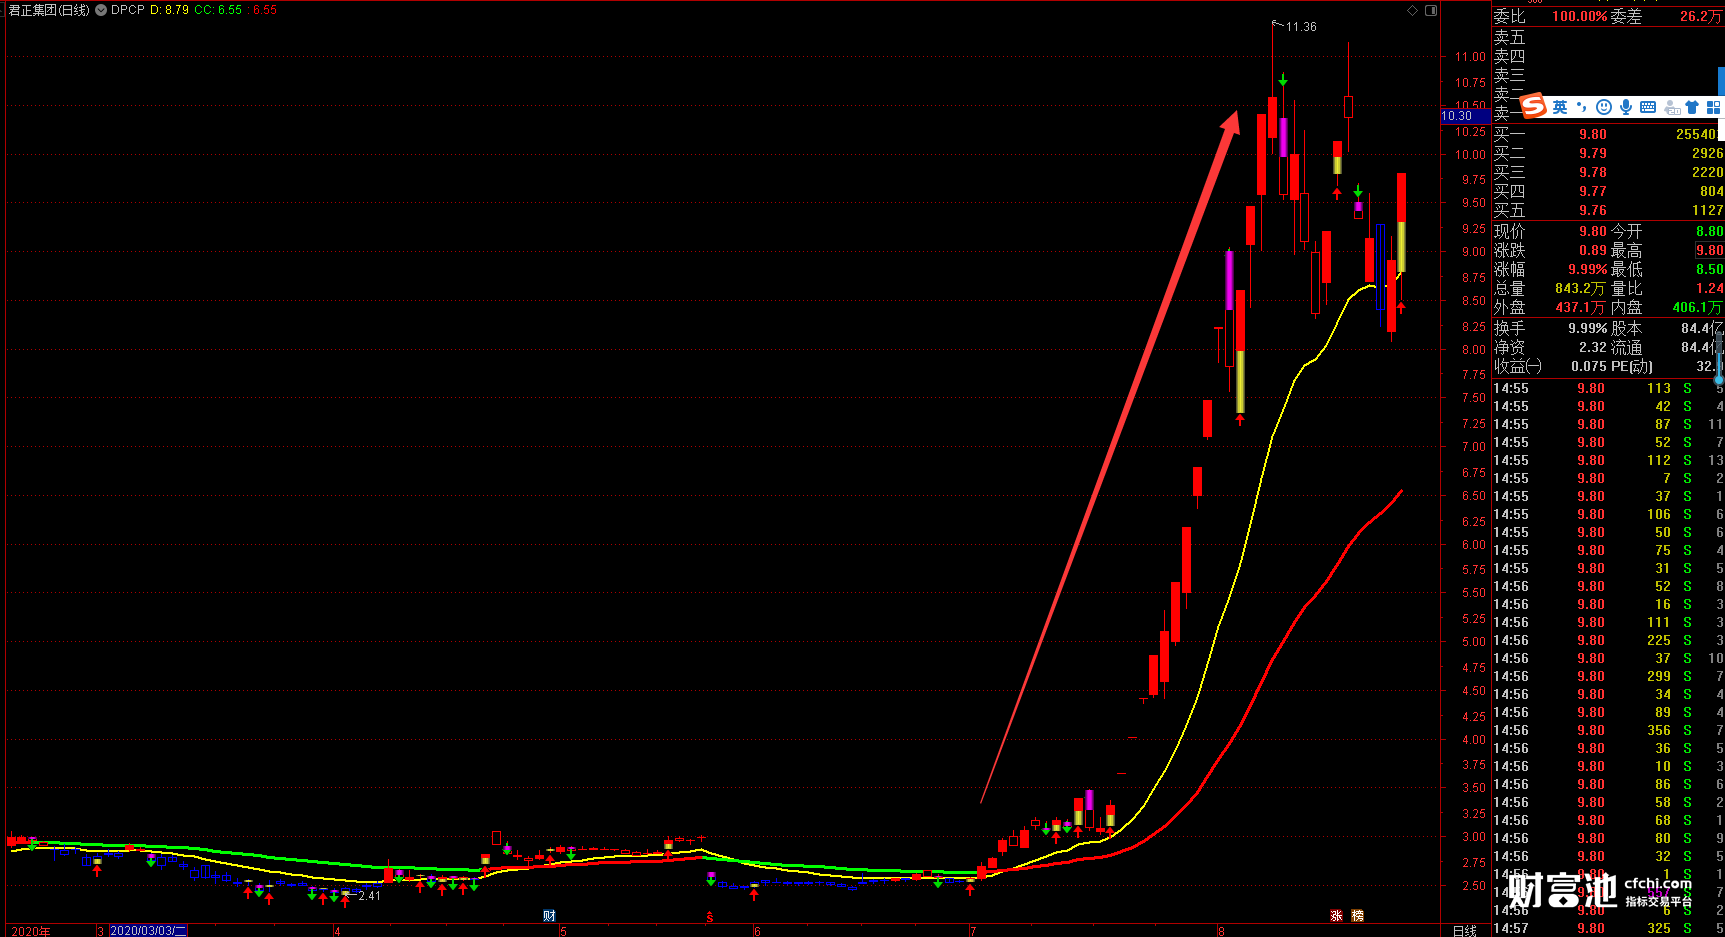Click the Sogou user account icon
Image resolution: width=1725 pixels, height=937 pixels.
pos(1671,107)
